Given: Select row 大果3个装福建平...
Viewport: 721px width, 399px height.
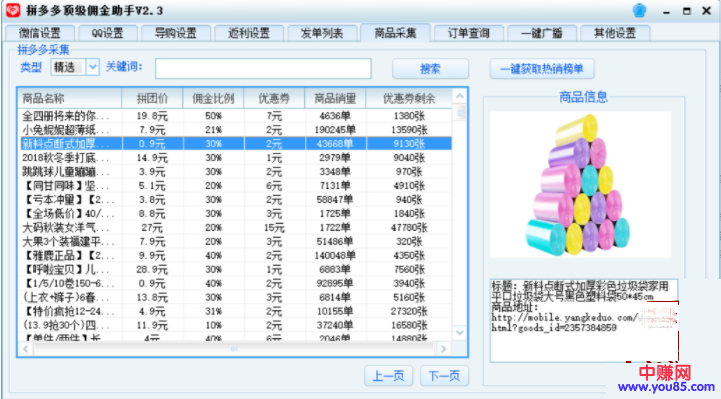Looking at the screenshot, I should [x=235, y=241].
